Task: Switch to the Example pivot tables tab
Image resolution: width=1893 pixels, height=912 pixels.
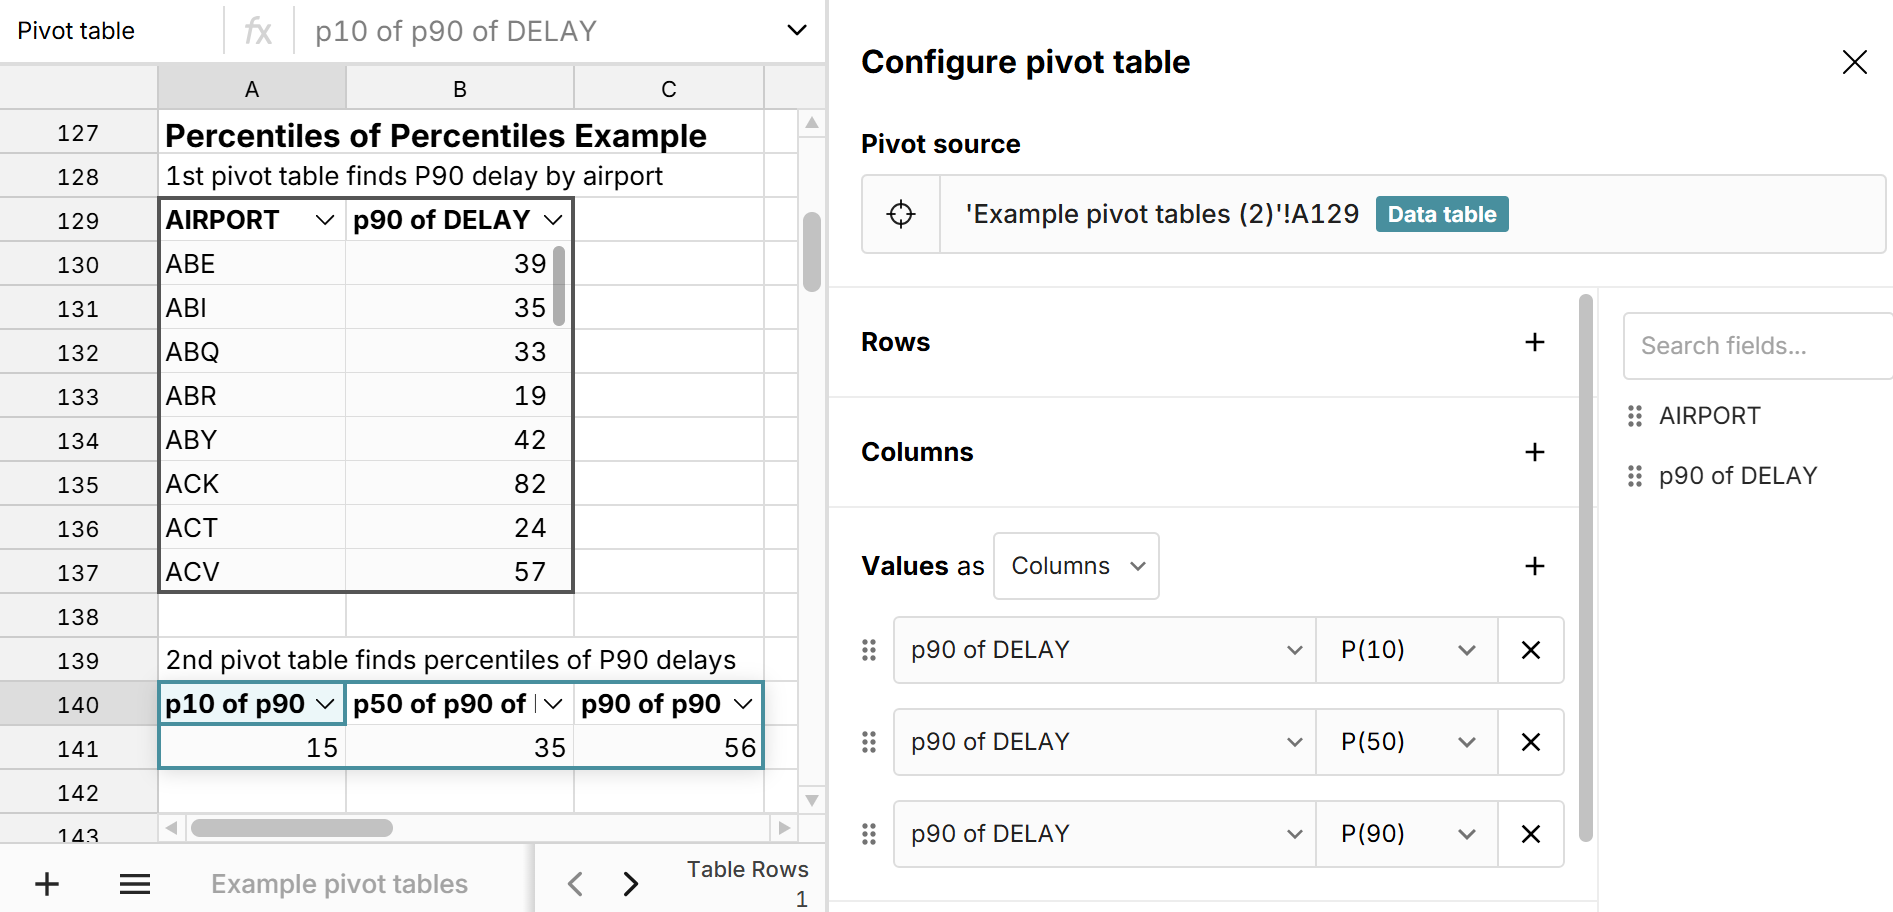Action: [x=339, y=884]
